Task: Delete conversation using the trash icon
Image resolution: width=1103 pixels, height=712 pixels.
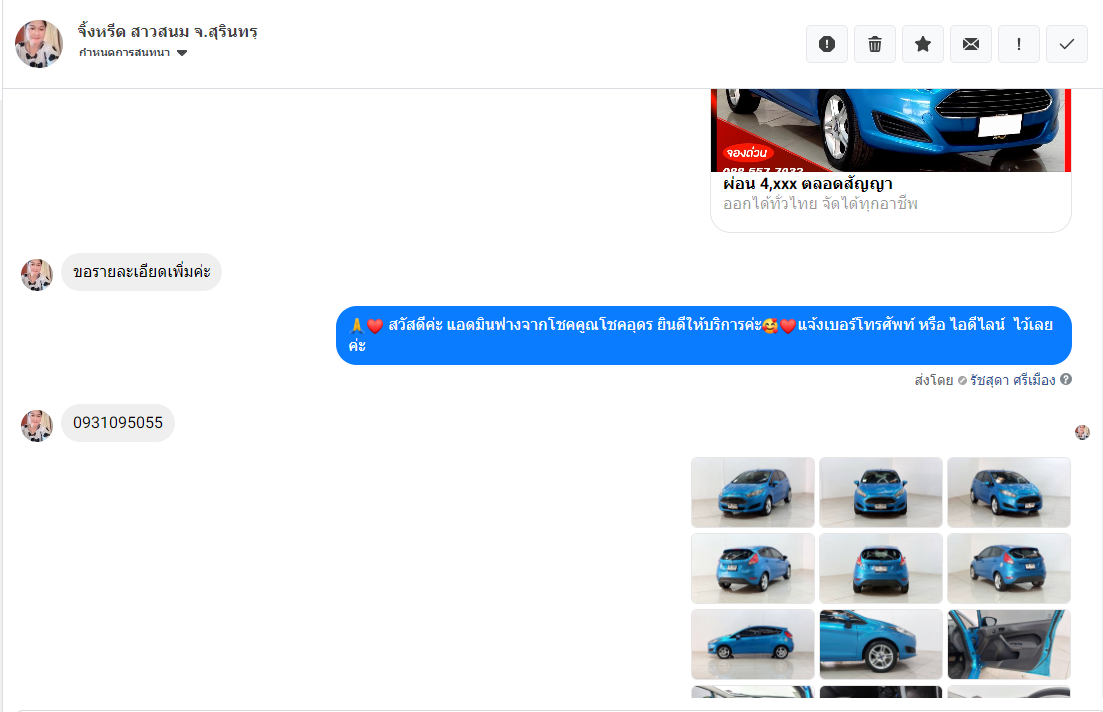Action: (x=874, y=44)
